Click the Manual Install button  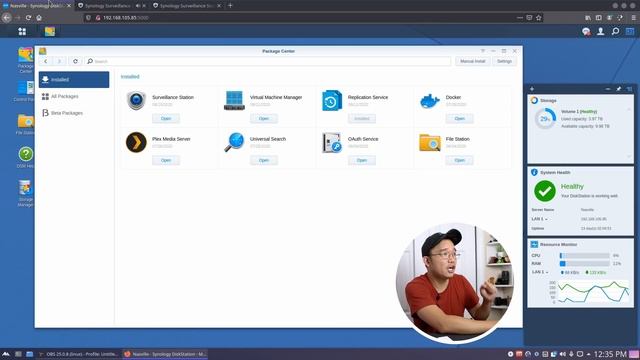tap(473, 61)
